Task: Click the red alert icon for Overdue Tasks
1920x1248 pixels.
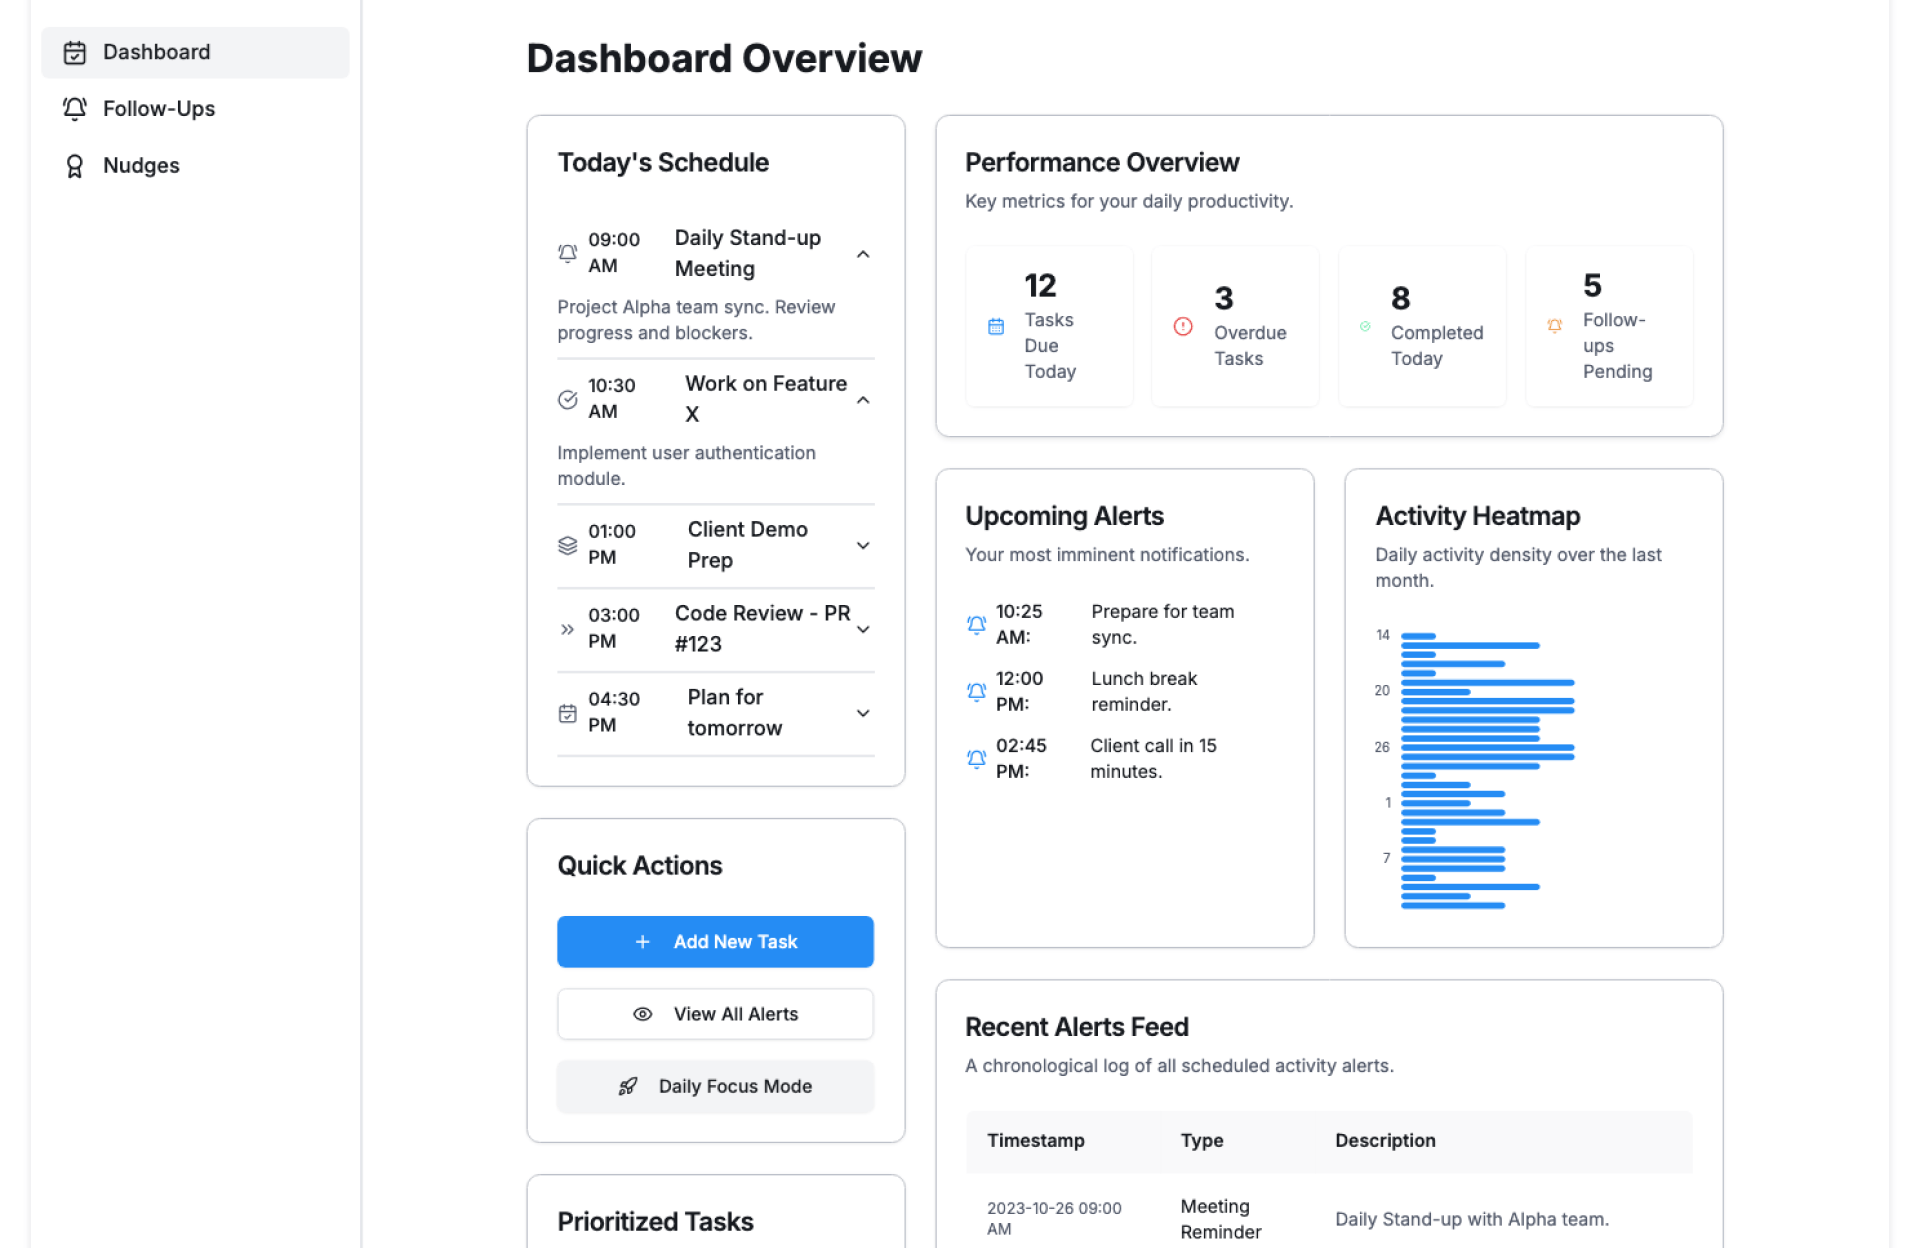Action: point(1182,326)
